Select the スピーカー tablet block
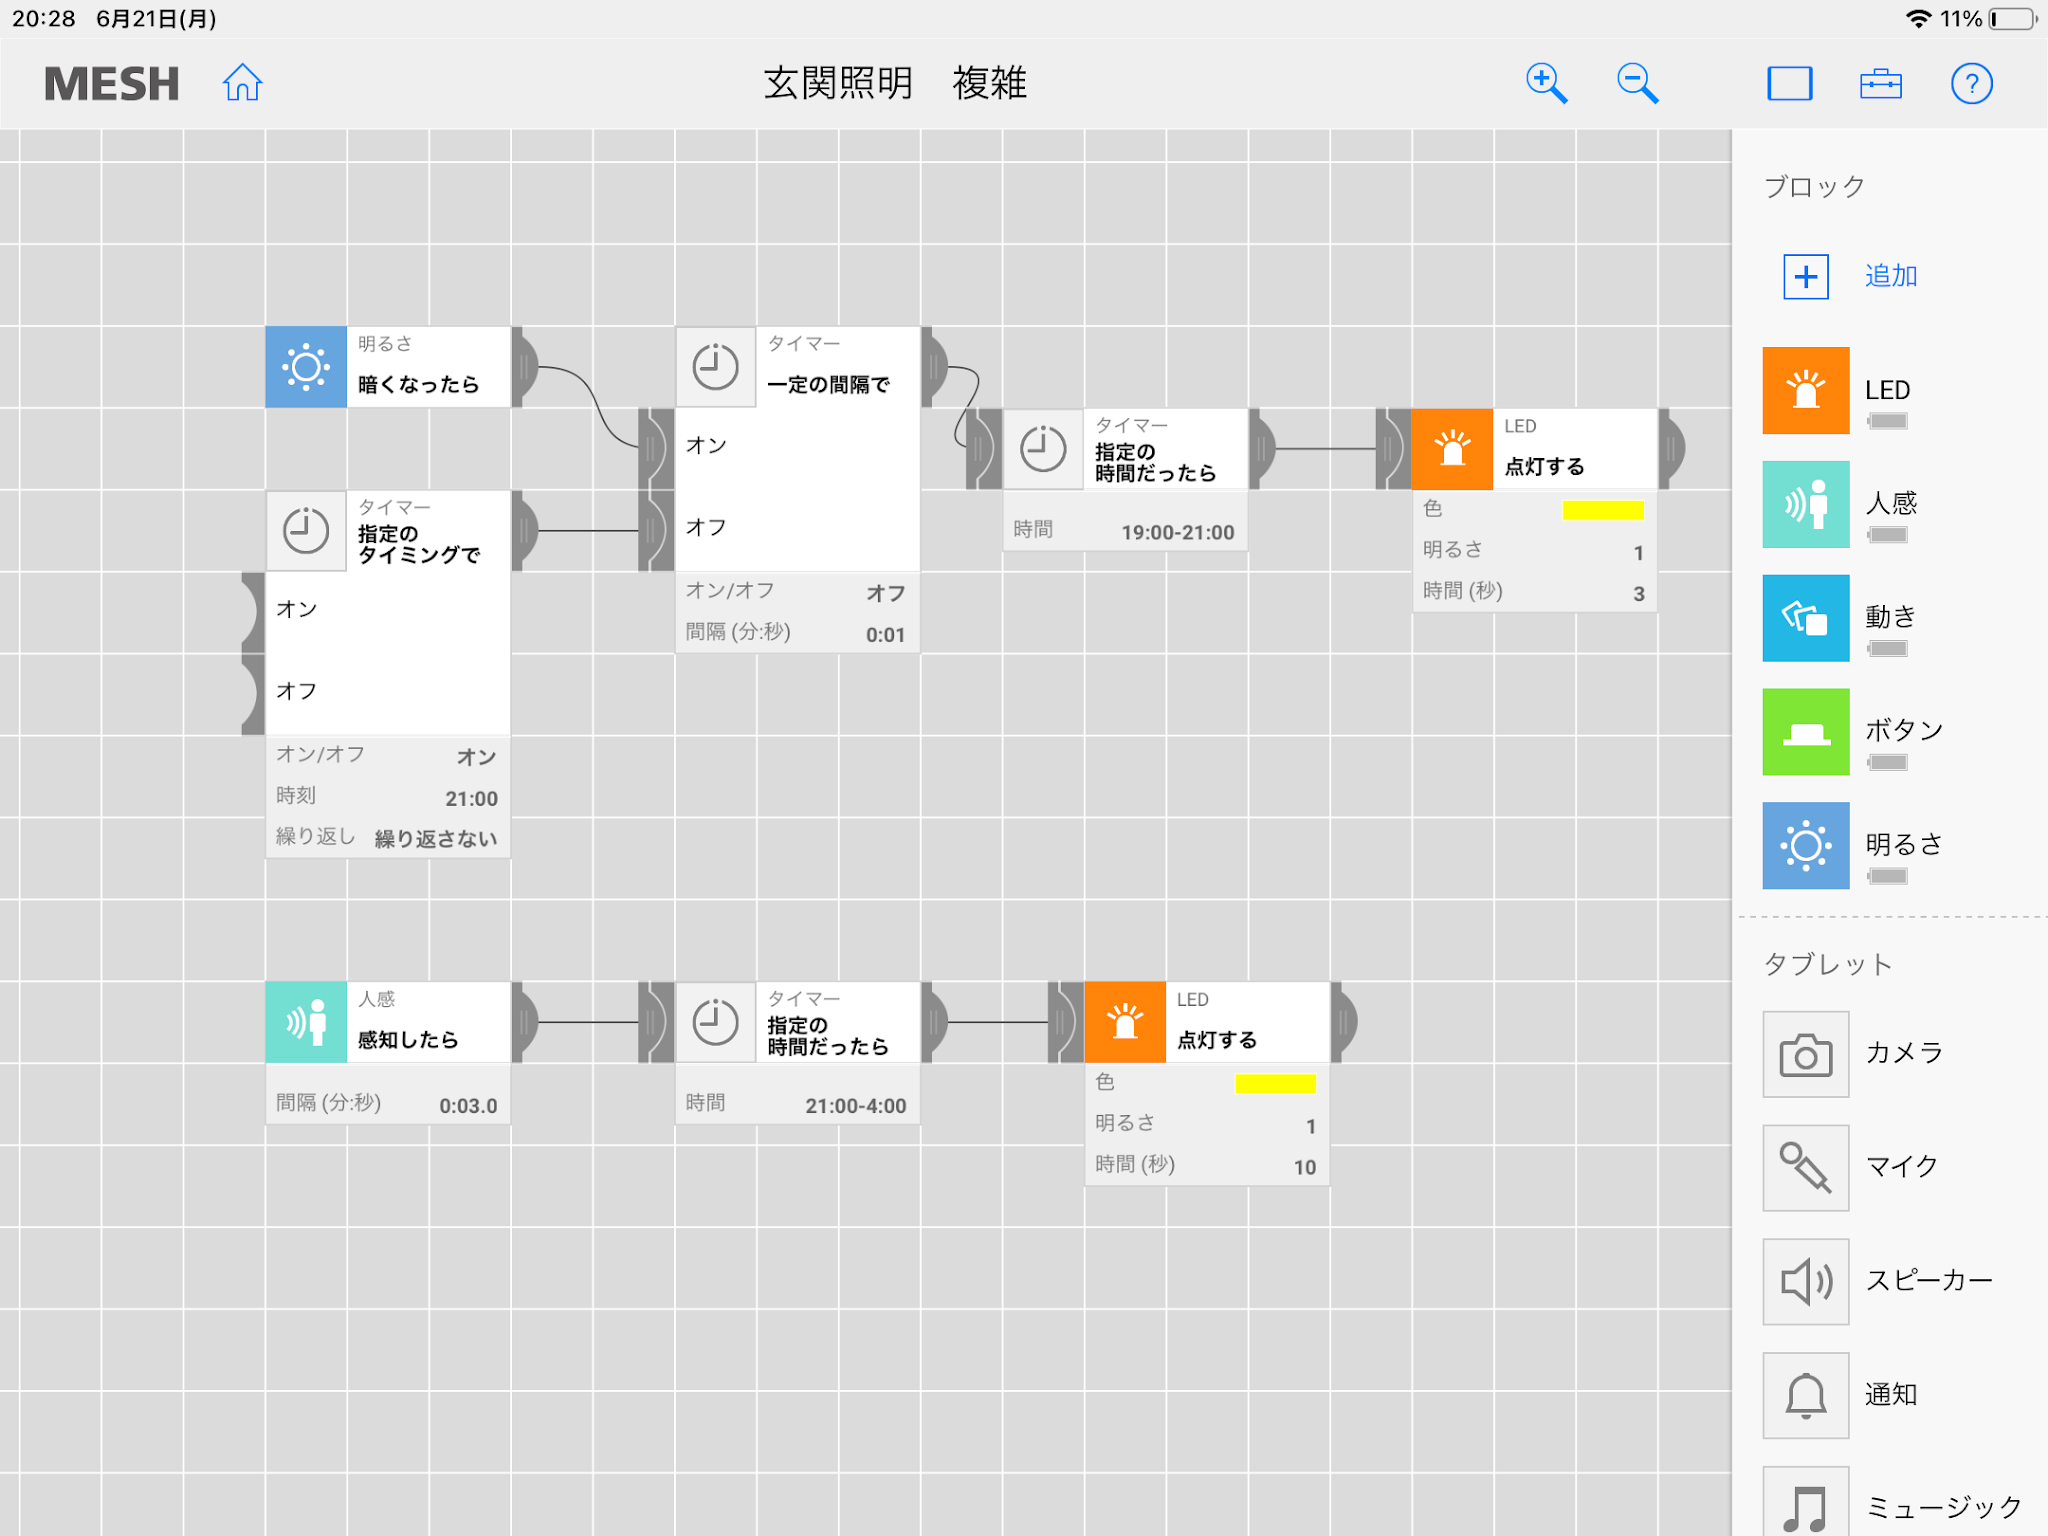This screenshot has height=1536, width=2048. [1805, 1282]
